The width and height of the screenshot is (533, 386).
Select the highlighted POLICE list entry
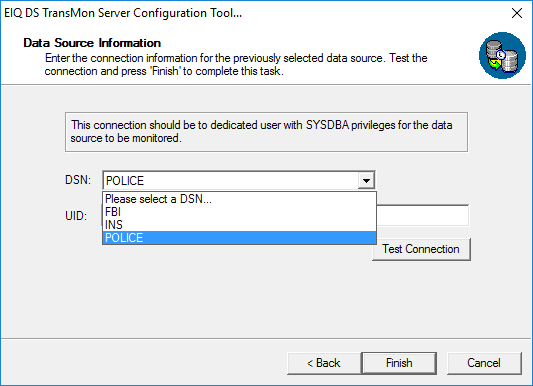coord(239,238)
